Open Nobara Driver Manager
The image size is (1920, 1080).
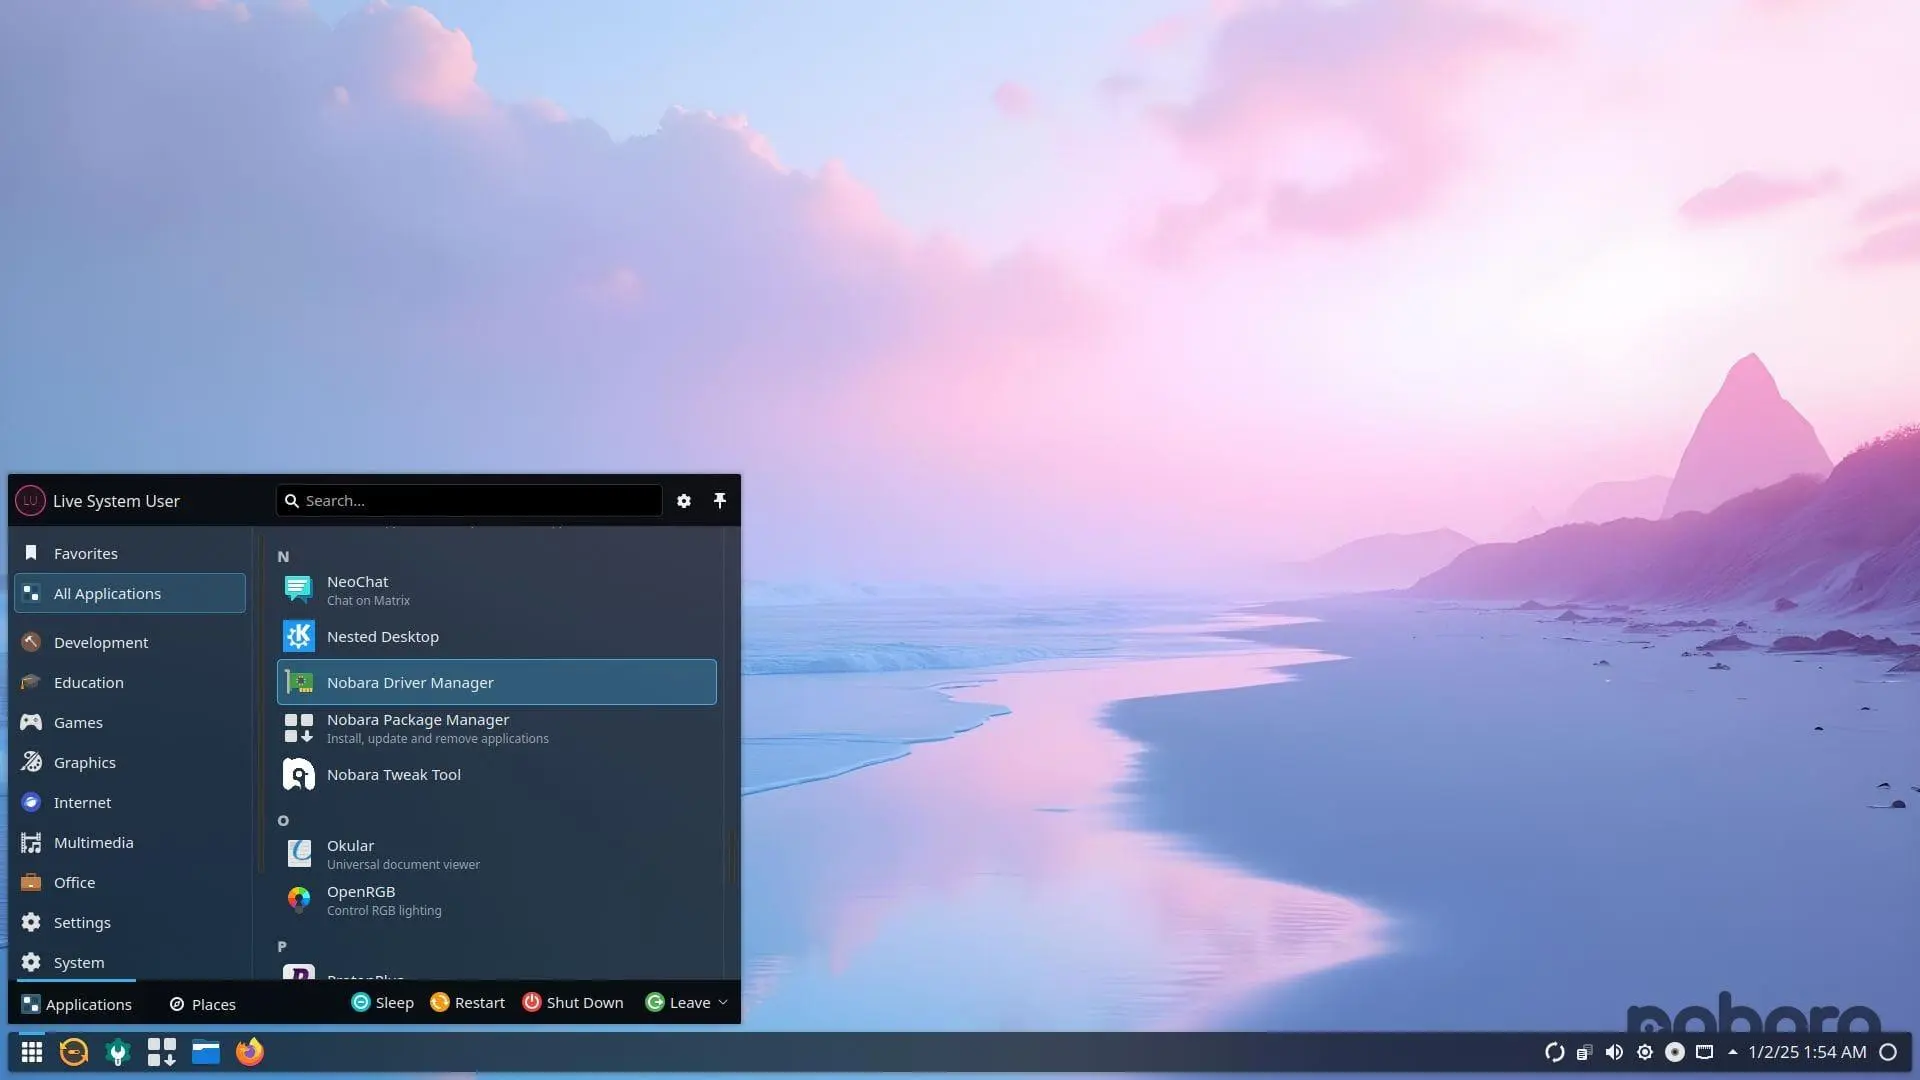pyautogui.click(x=496, y=682)
